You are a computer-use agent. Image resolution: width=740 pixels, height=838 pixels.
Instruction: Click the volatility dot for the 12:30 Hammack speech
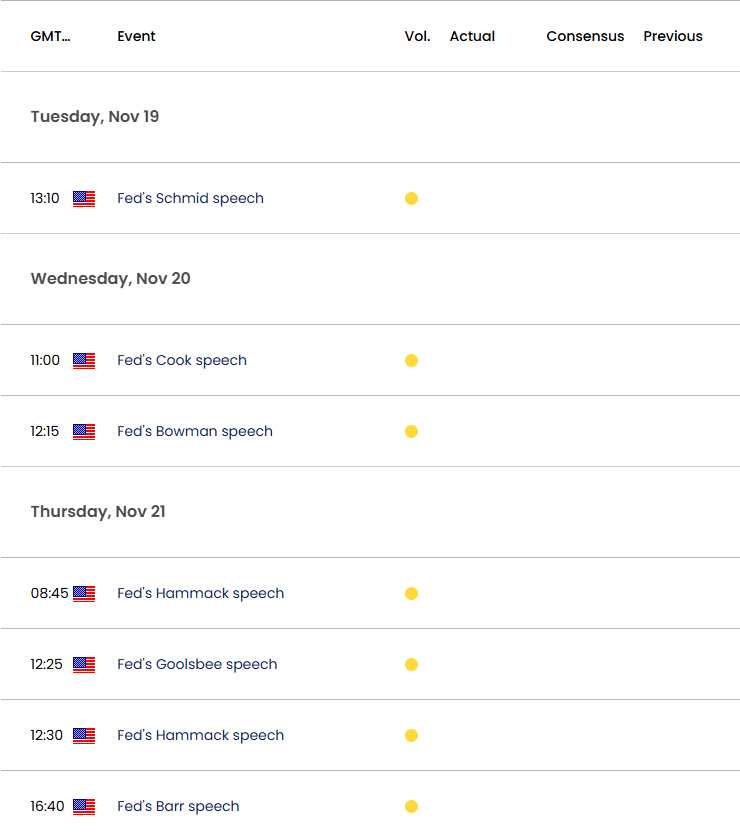411,735
